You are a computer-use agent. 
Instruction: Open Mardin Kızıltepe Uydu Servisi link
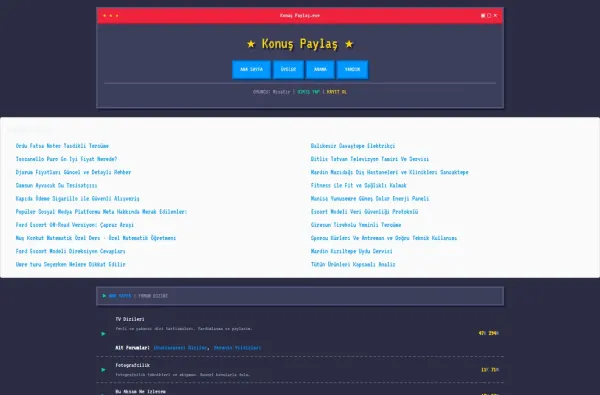352,251
